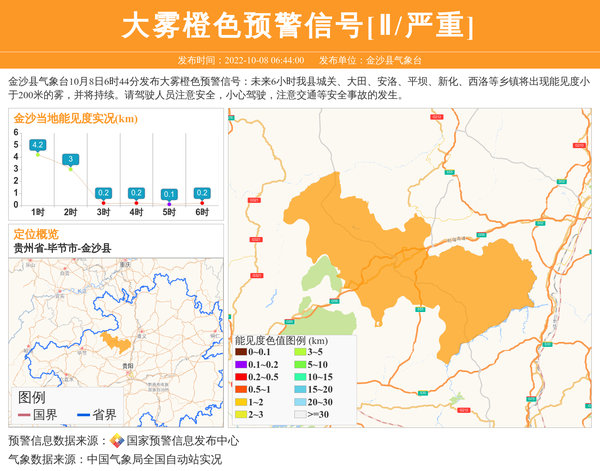Select the 1~2 orange legend swatch
This screenshot has height=471, width=600.
tap(240, 402)
